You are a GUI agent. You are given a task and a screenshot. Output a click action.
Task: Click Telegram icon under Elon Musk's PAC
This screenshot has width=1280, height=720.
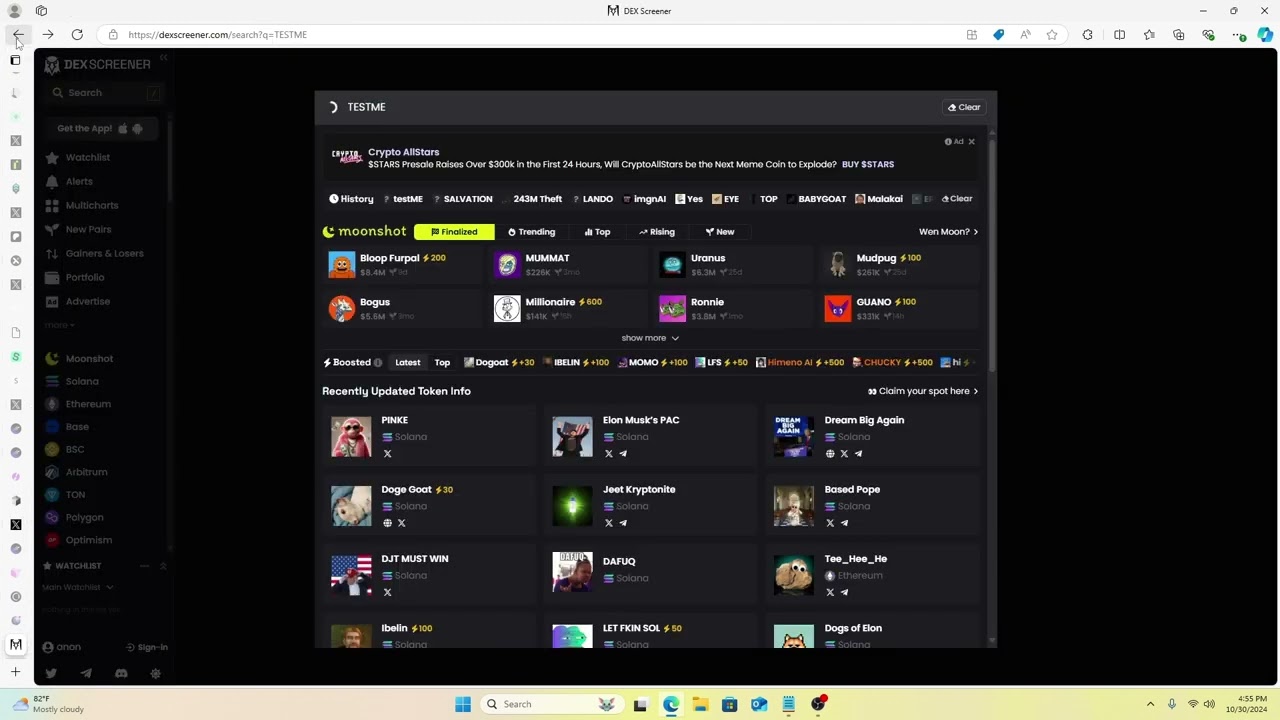tap(623, 454)
